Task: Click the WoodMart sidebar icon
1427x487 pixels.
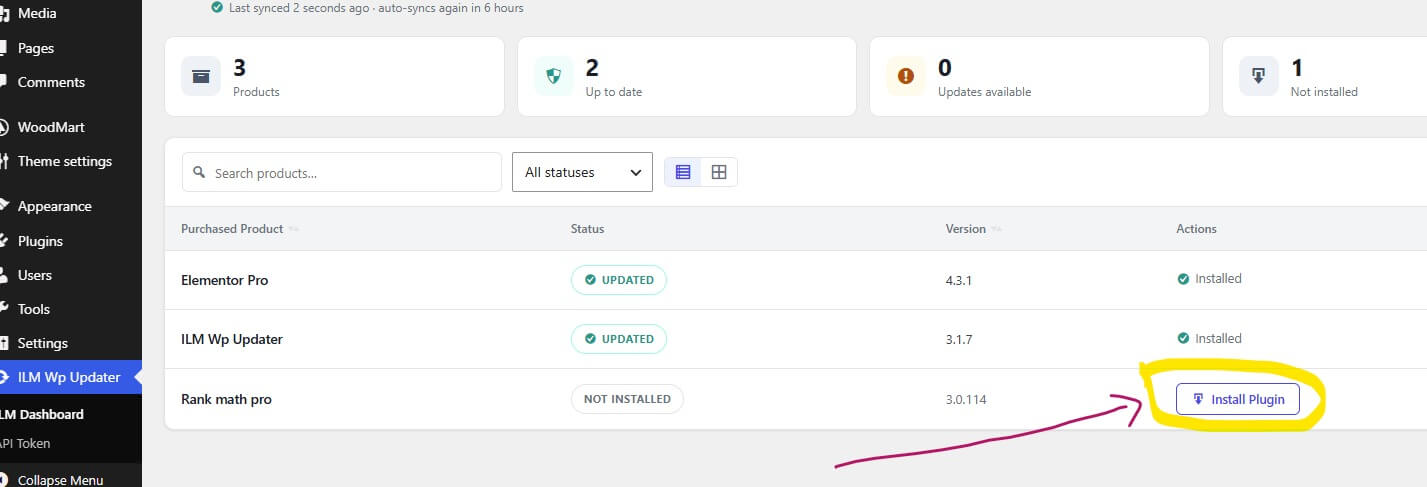Action: pos(4,127)
